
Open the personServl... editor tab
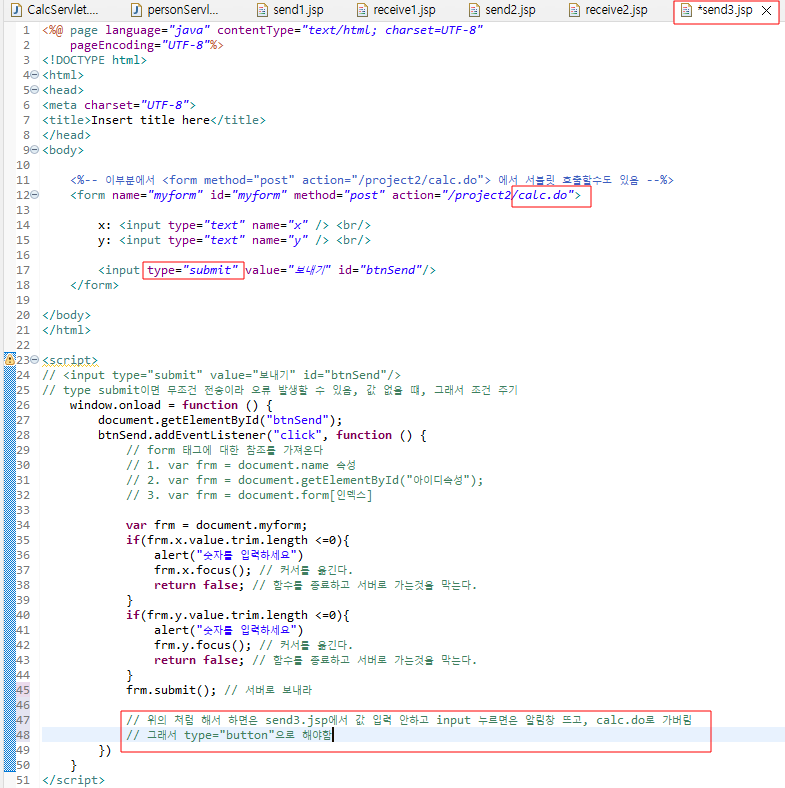[175, 10]
